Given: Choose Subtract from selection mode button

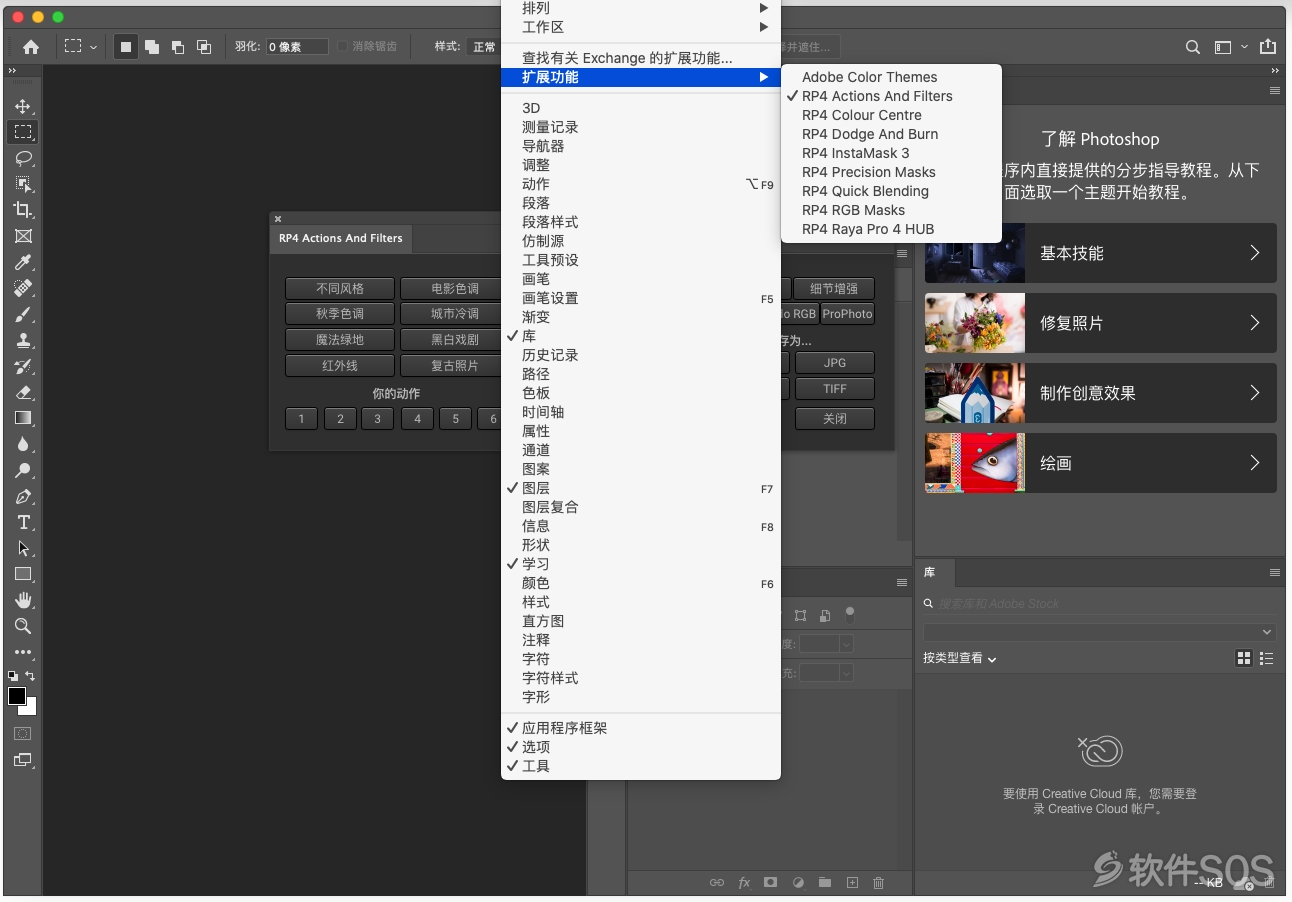Looking at the screenshot, I should [178, 46].
